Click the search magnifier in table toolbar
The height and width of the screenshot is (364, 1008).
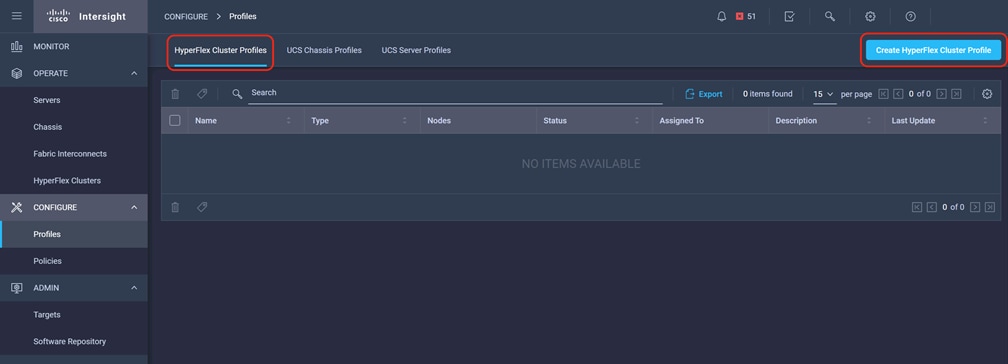tap(237, 94)
